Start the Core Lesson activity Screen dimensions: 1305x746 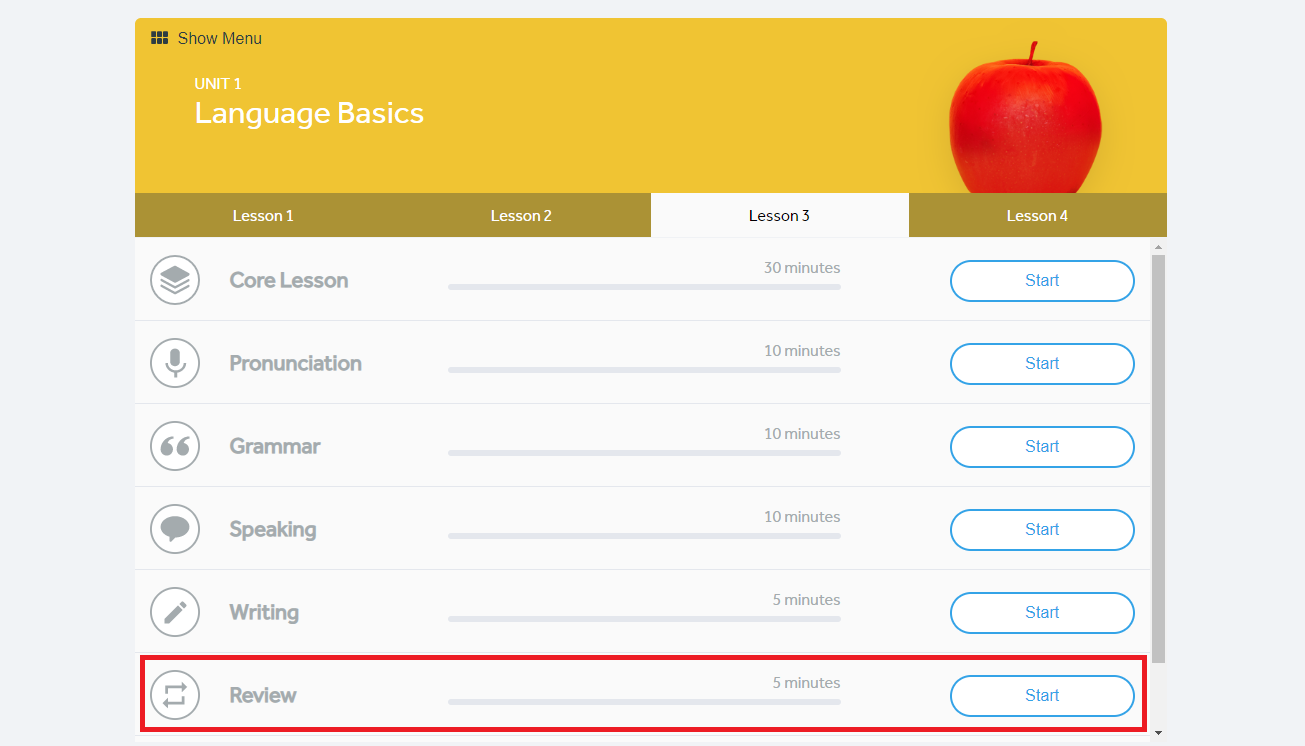pos(1041,280)
